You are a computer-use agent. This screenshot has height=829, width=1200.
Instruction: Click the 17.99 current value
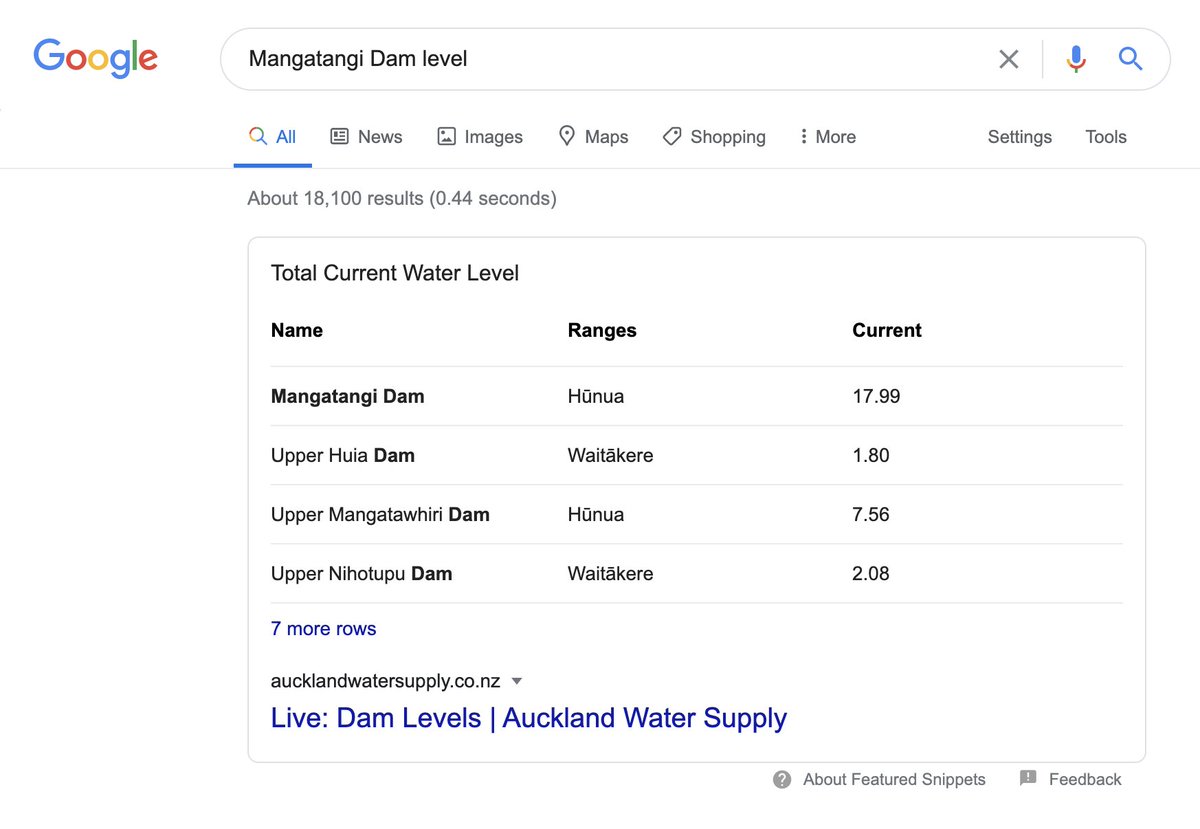[x=876, y=397]
